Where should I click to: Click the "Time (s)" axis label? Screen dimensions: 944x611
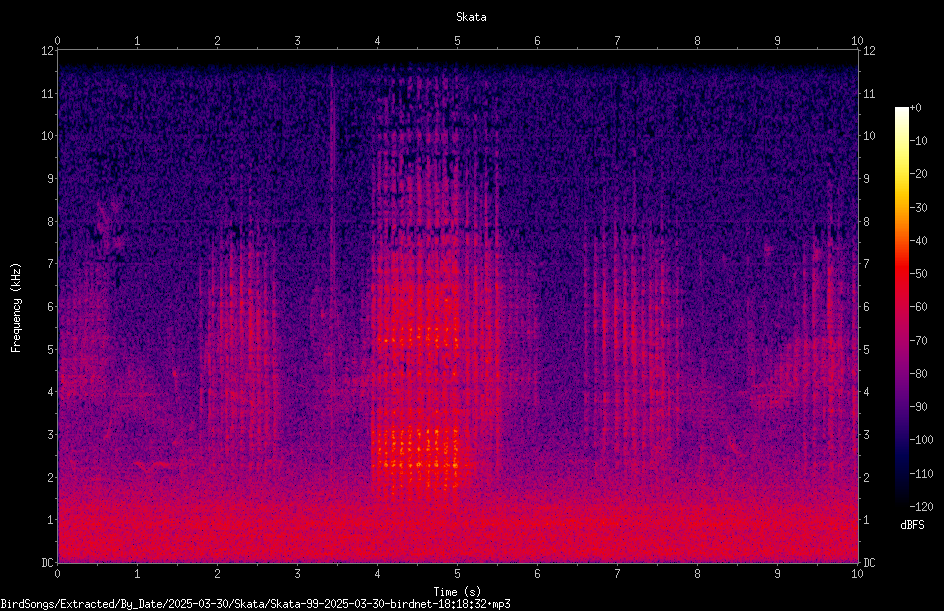coord(457,592)
